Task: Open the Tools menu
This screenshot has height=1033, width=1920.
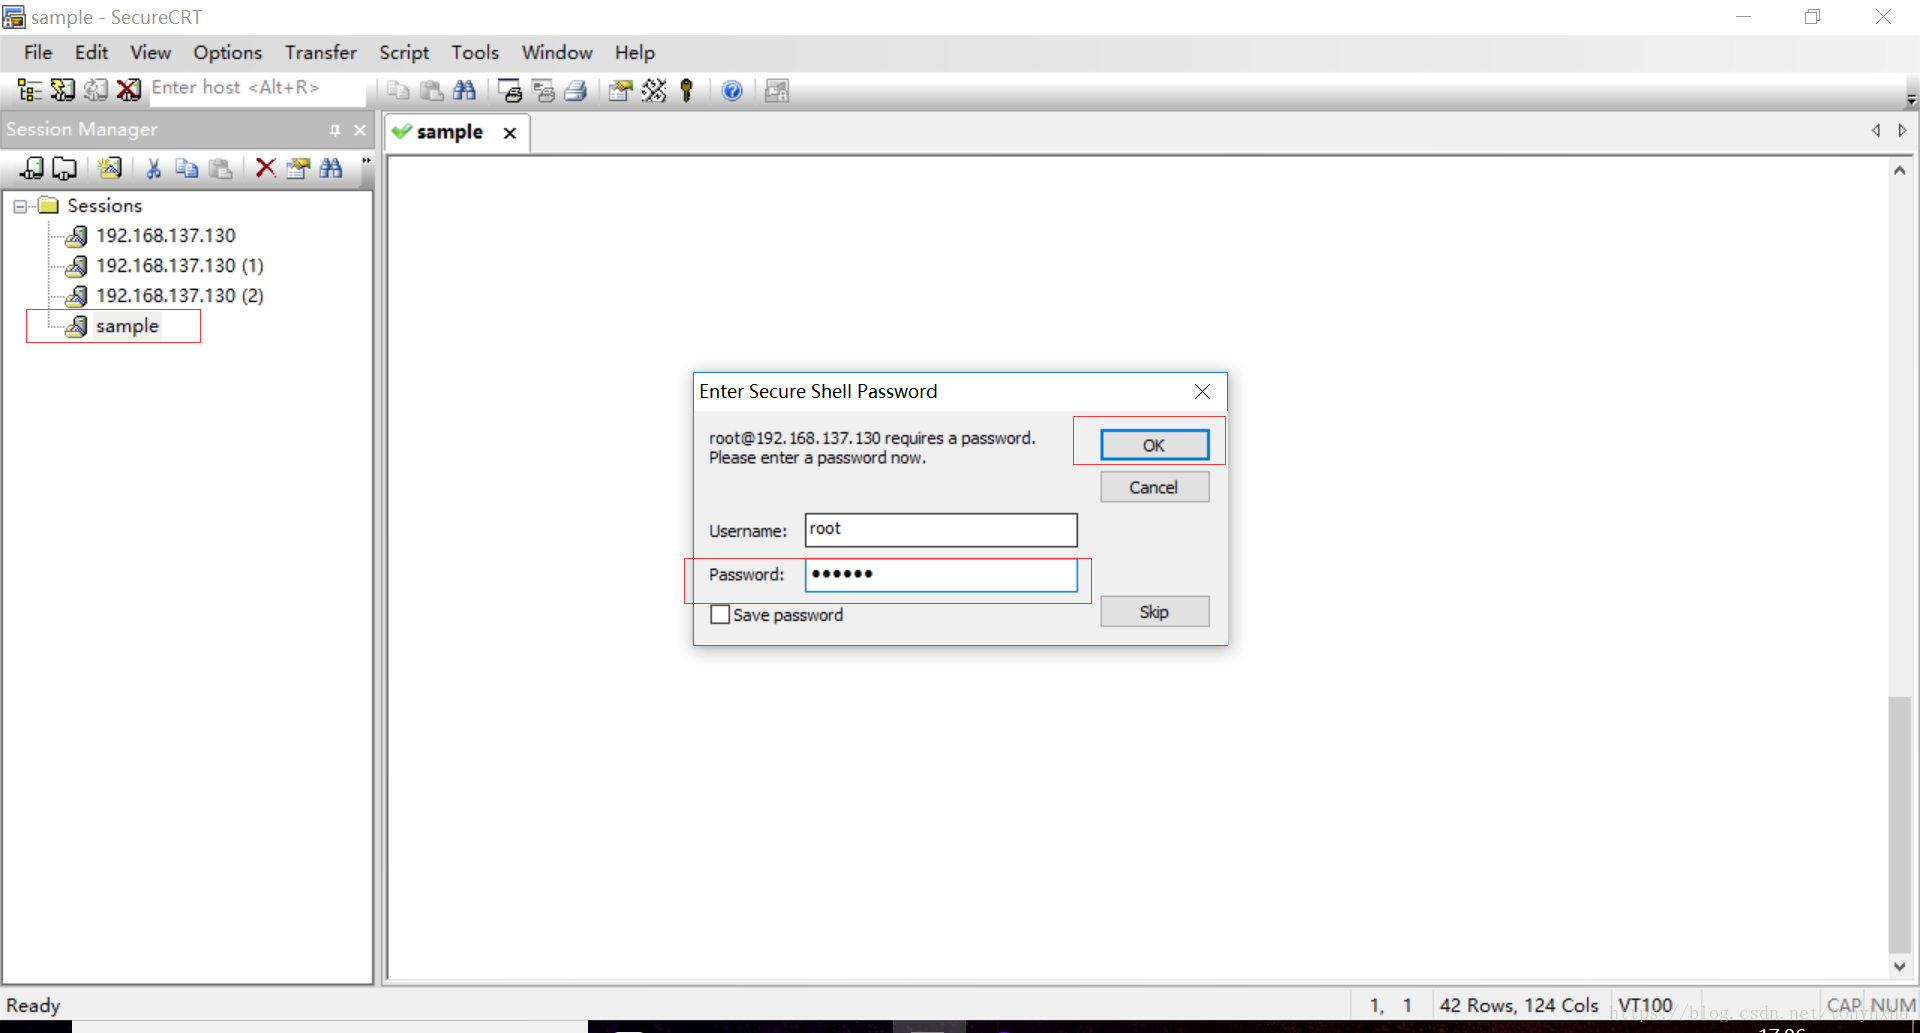Action: pyautogui.click(x=475, y=52)
